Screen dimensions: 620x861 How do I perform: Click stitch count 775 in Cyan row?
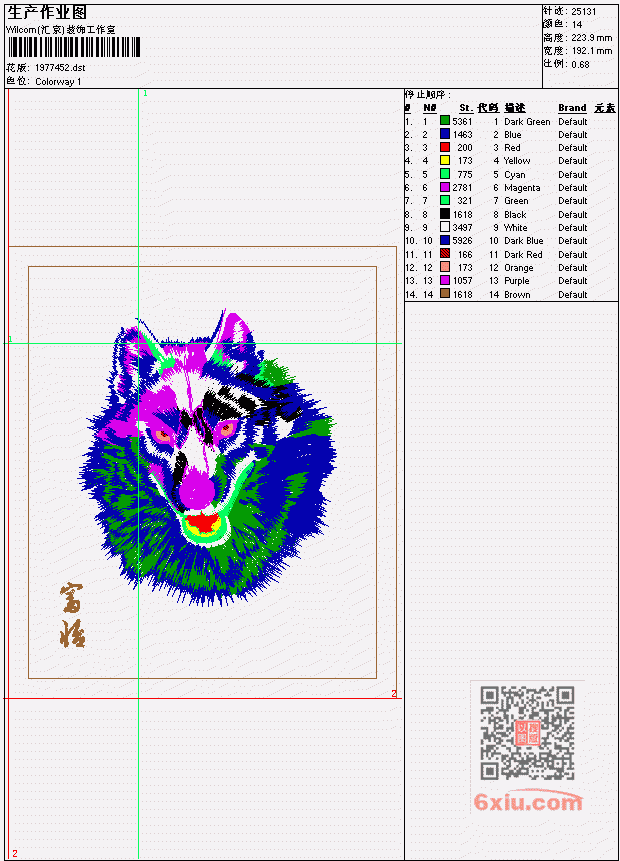click(x=465, y=175)
